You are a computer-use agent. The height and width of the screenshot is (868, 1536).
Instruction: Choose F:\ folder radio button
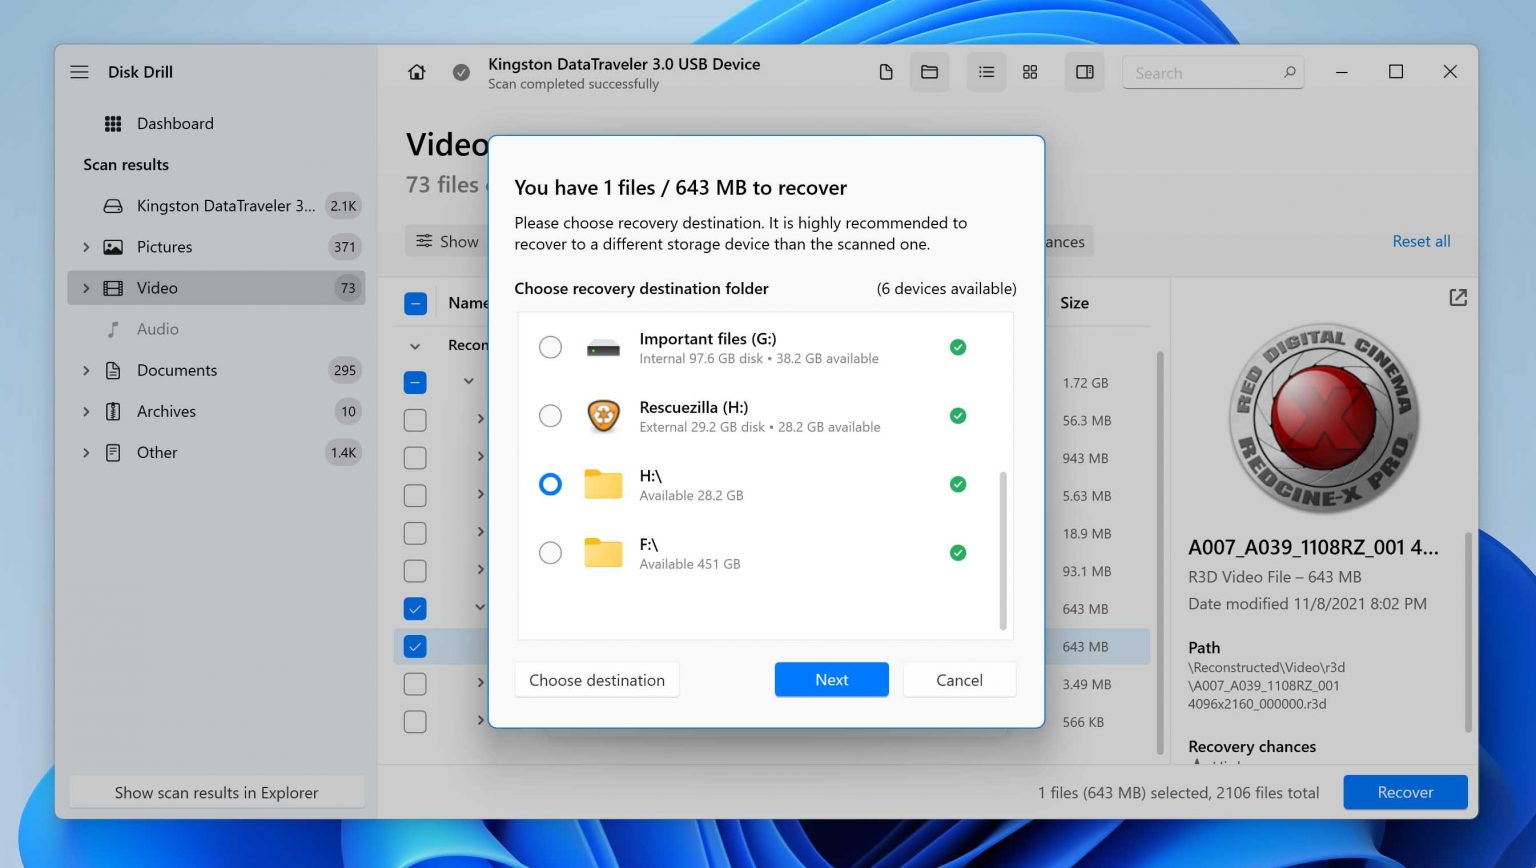(x=550, y=553)
